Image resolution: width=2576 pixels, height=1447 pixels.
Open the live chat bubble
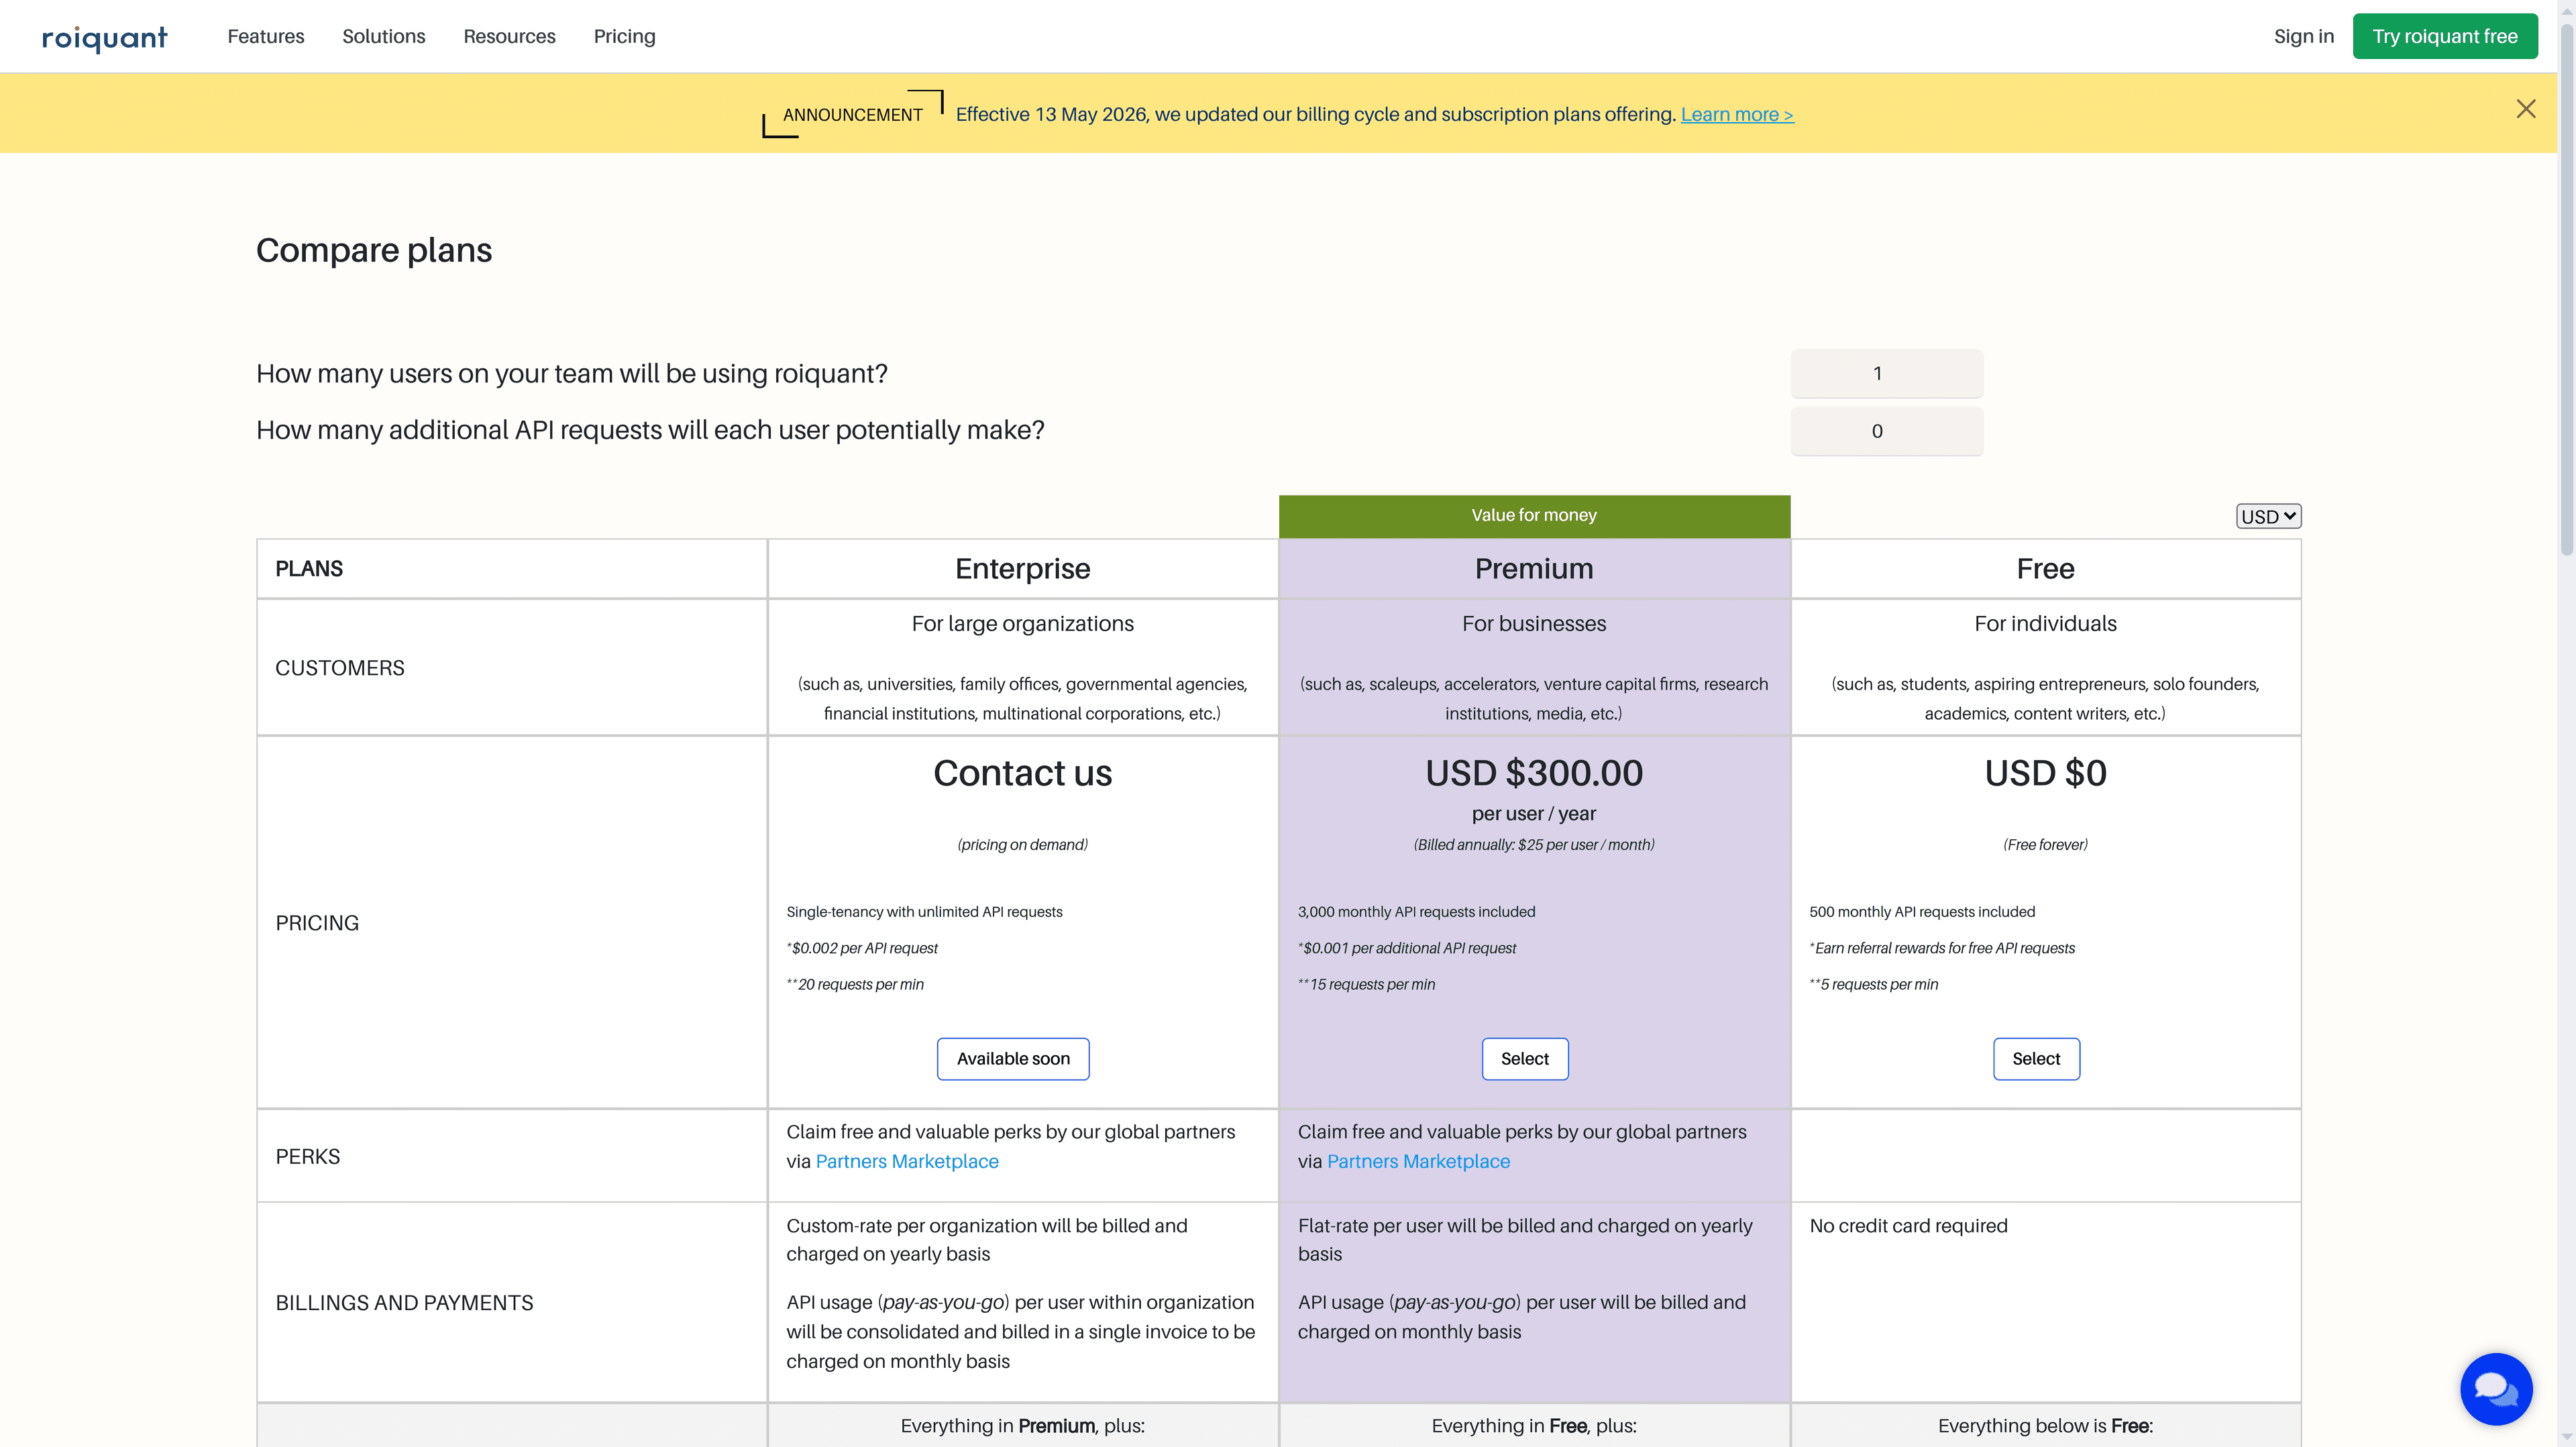[x=2496, y=1389]
